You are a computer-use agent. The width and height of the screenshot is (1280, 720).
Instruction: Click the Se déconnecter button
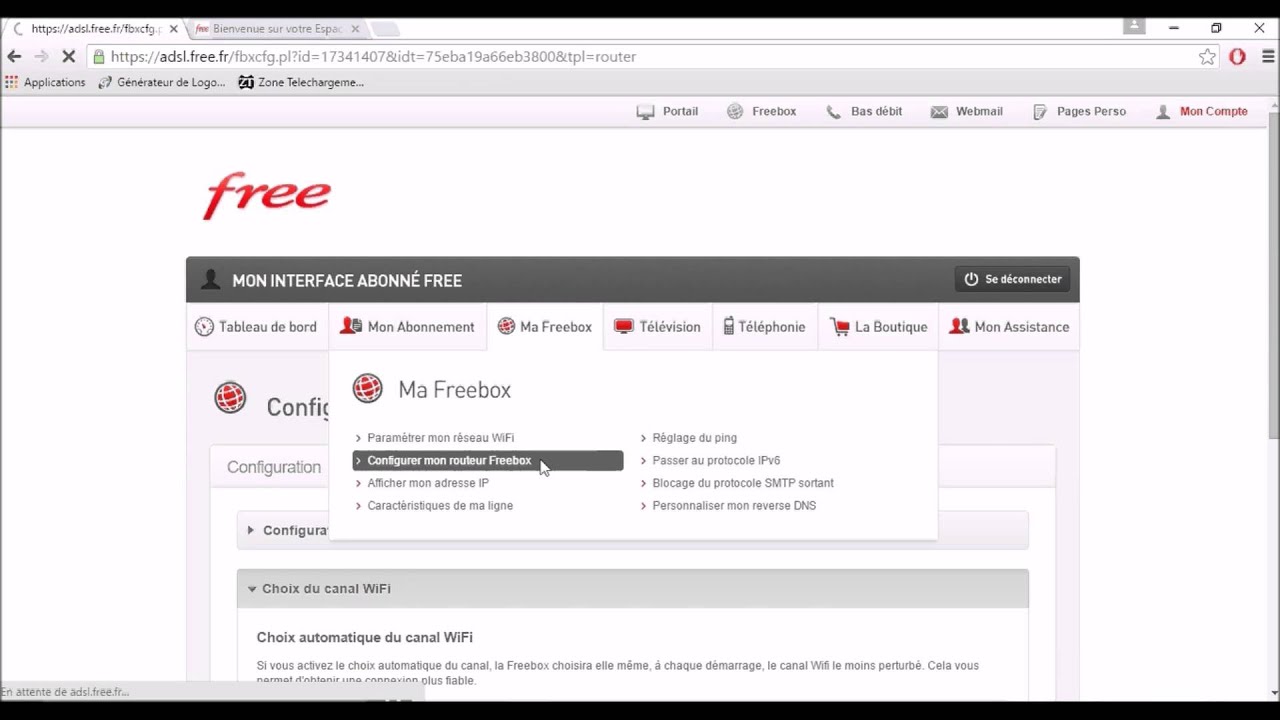(1013, 279)
